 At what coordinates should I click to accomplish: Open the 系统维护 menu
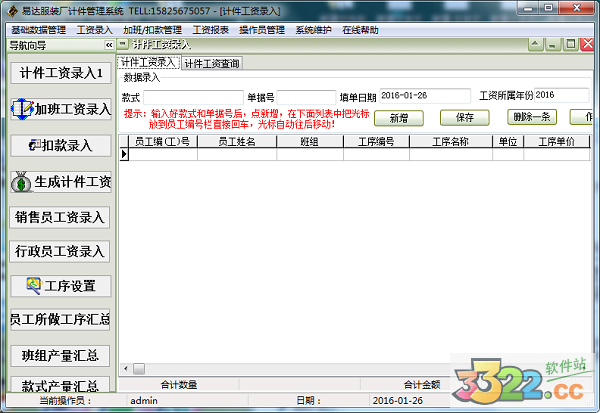[313, 30]
